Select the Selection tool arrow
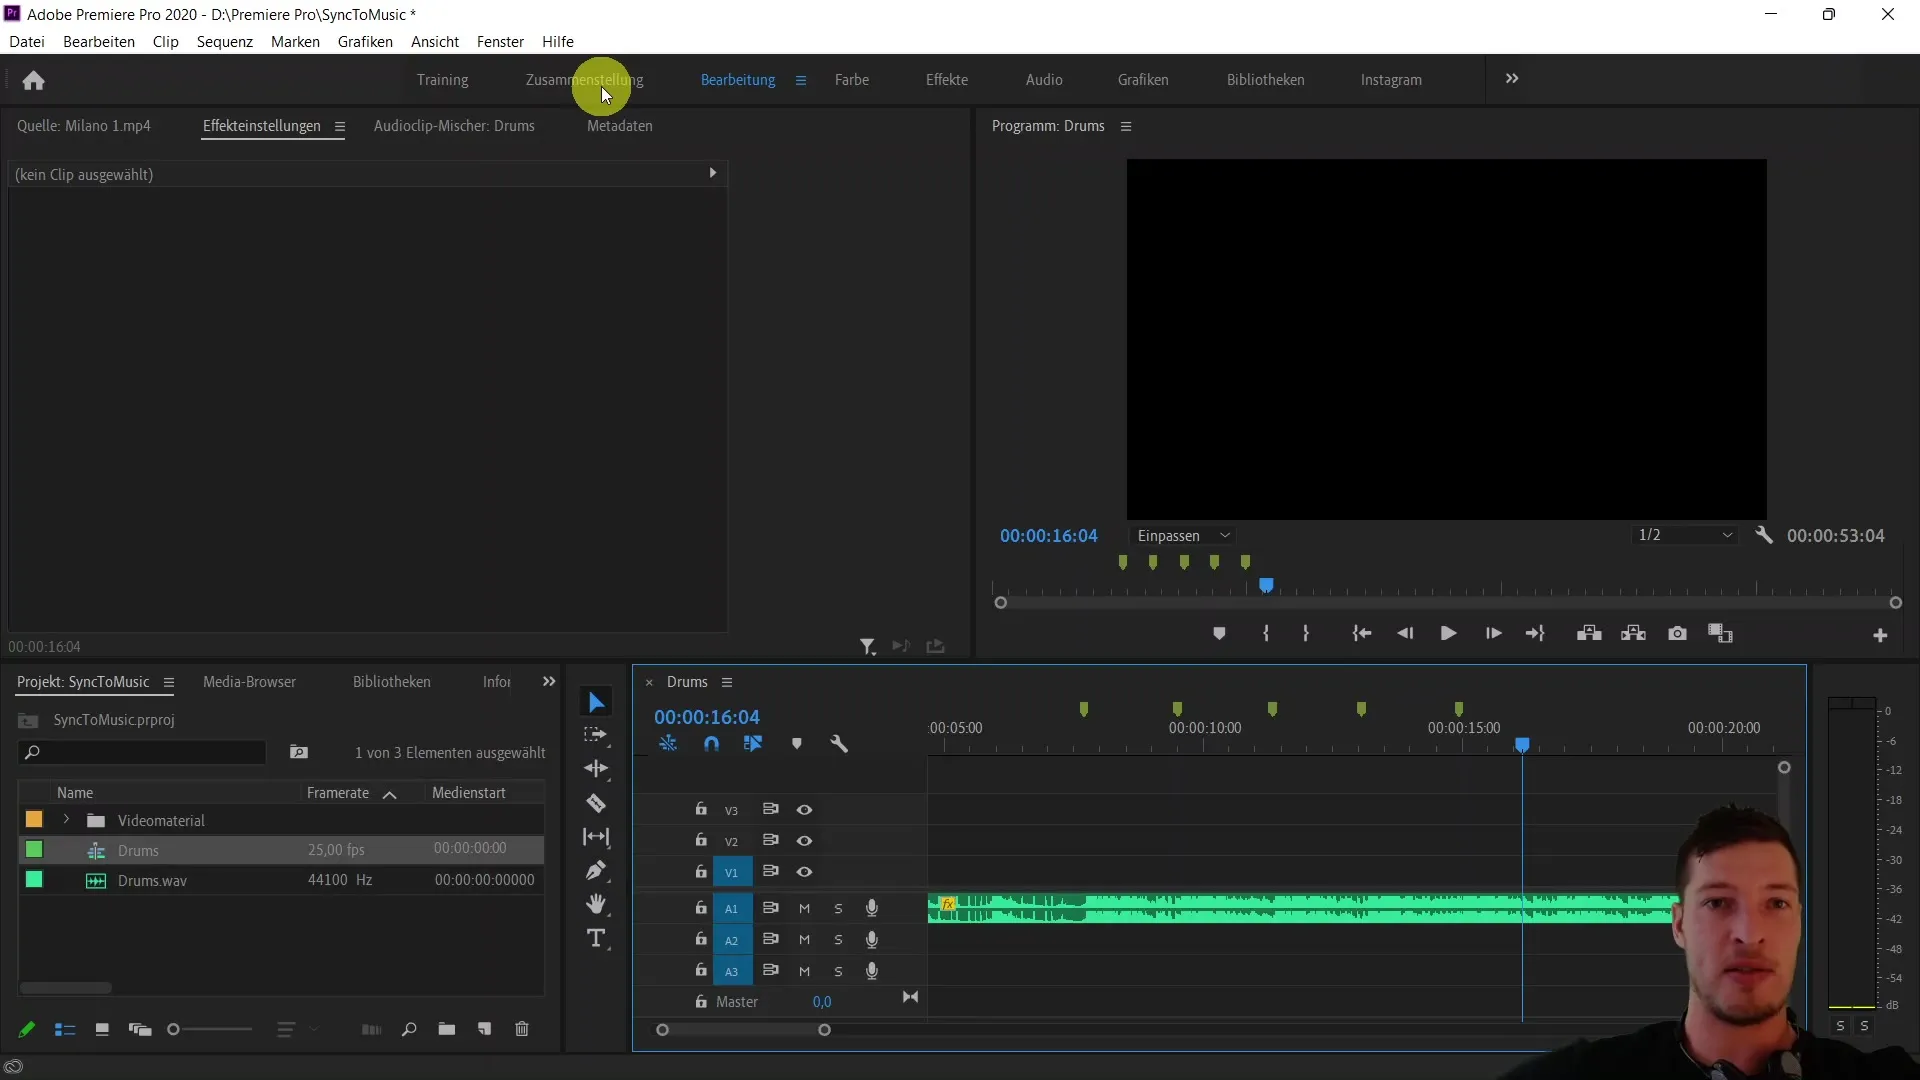 tap(597, 702)
